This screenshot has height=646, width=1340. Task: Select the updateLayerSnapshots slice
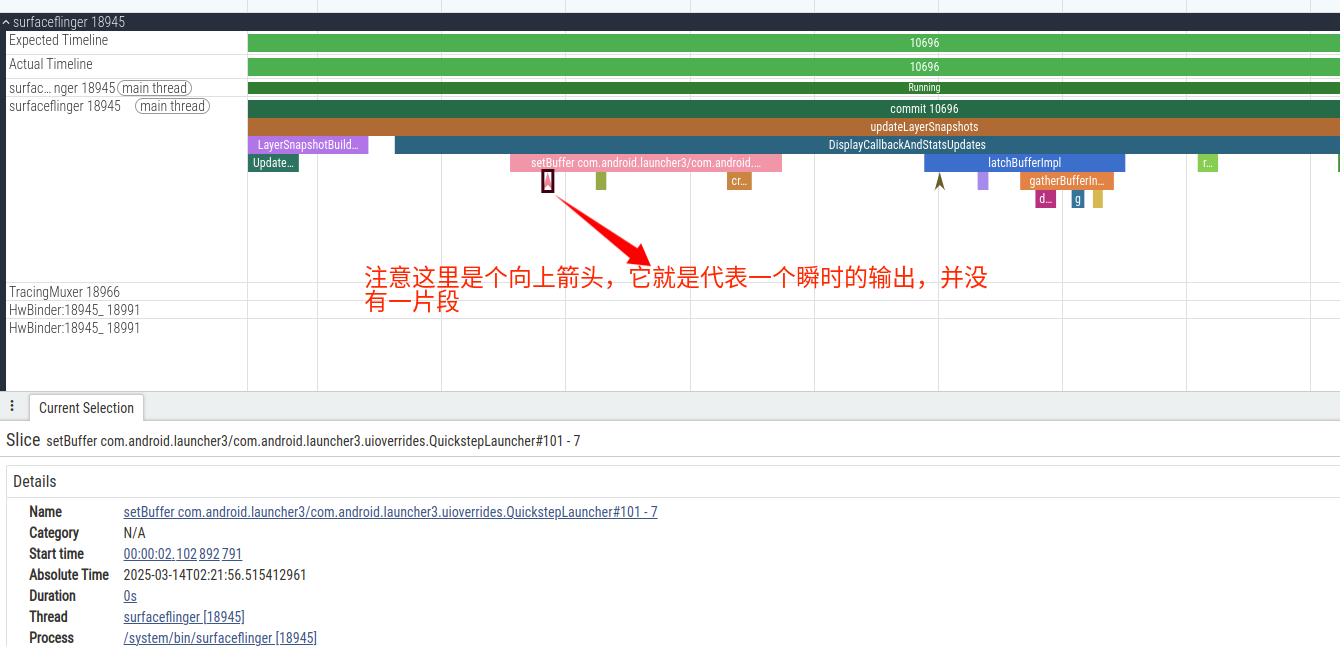794,127
